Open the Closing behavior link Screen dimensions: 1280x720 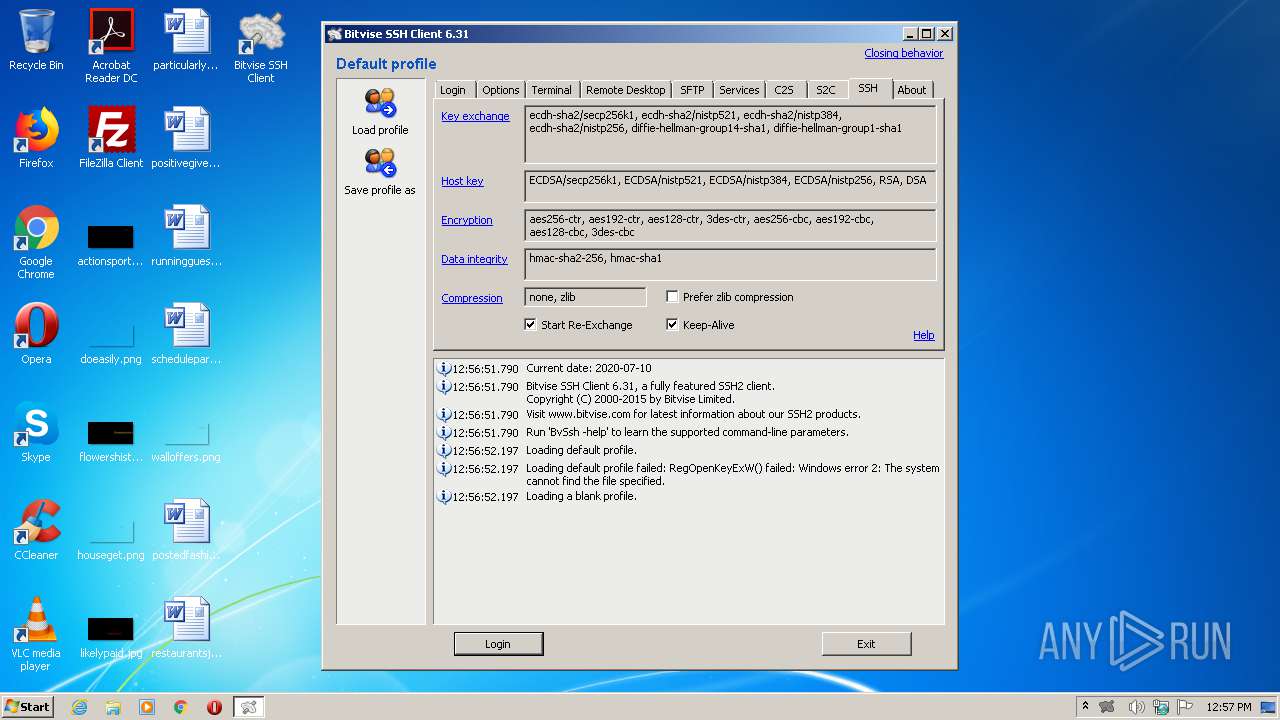(x=904, y=53)
